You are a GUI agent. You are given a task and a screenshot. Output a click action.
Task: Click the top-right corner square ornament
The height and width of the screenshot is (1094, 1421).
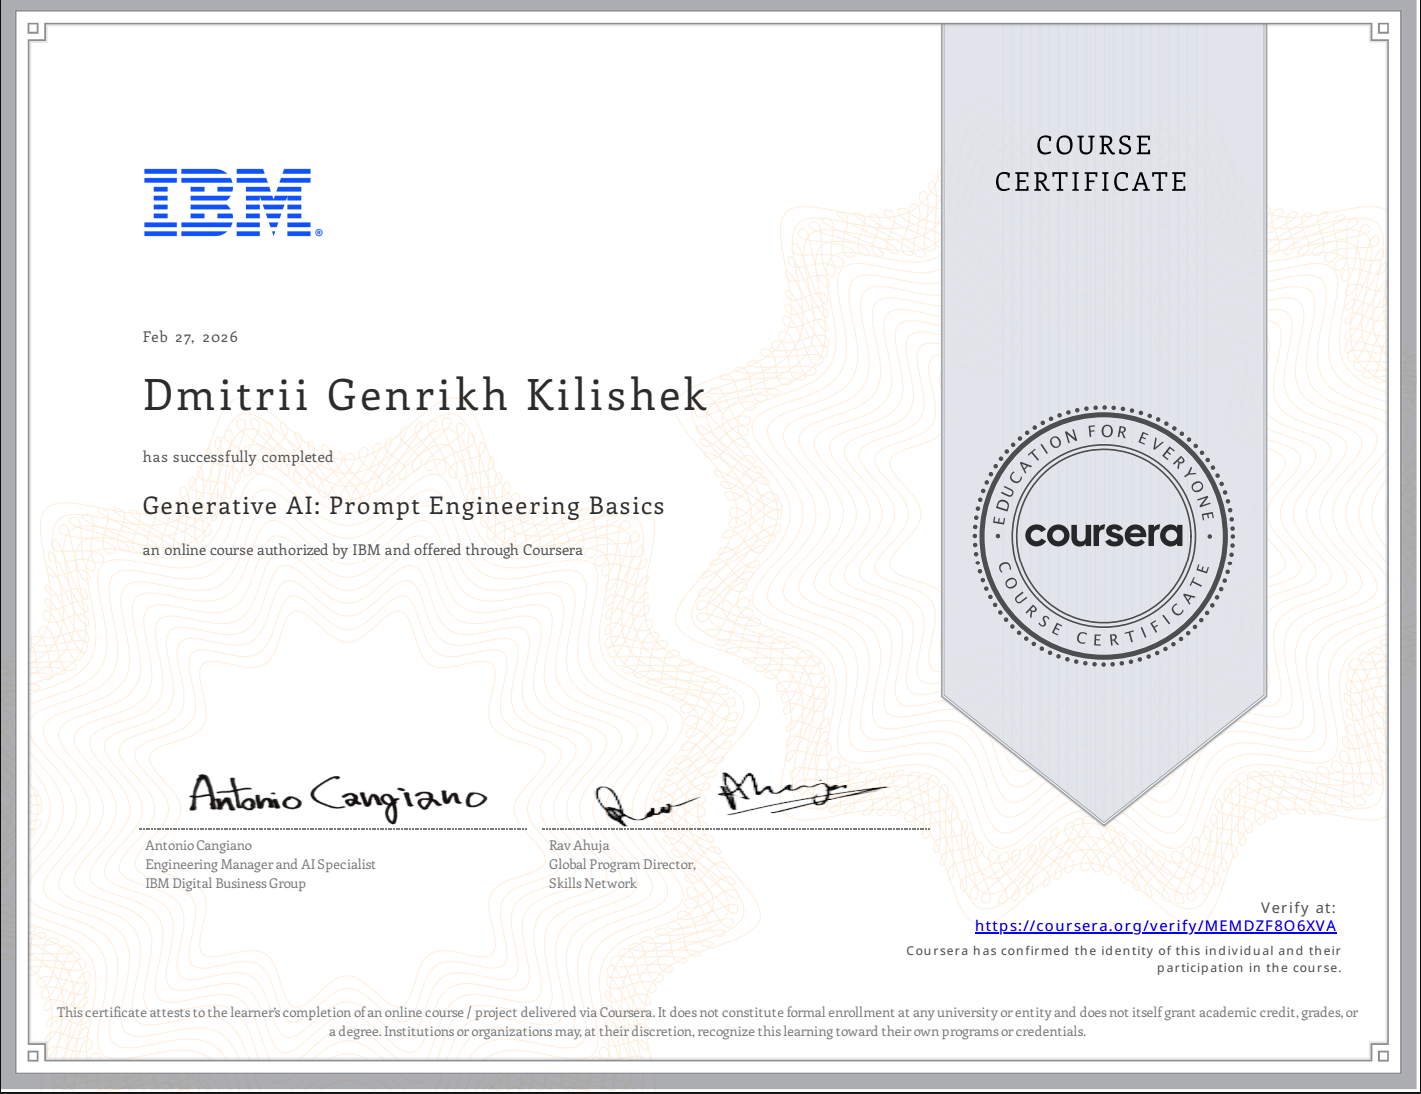1381,30
